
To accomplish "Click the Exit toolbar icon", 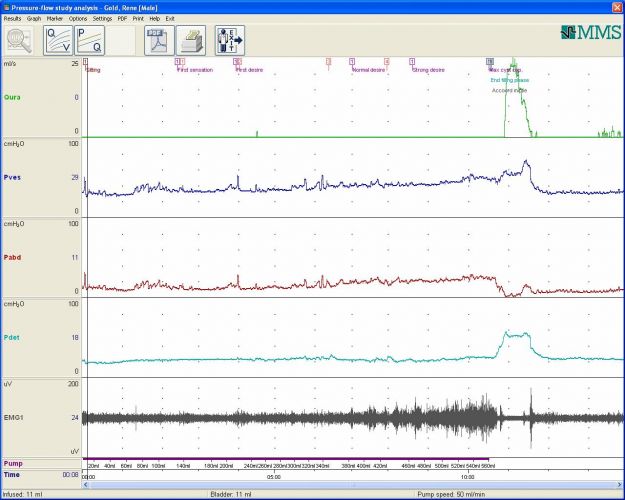I will [229, 40].
